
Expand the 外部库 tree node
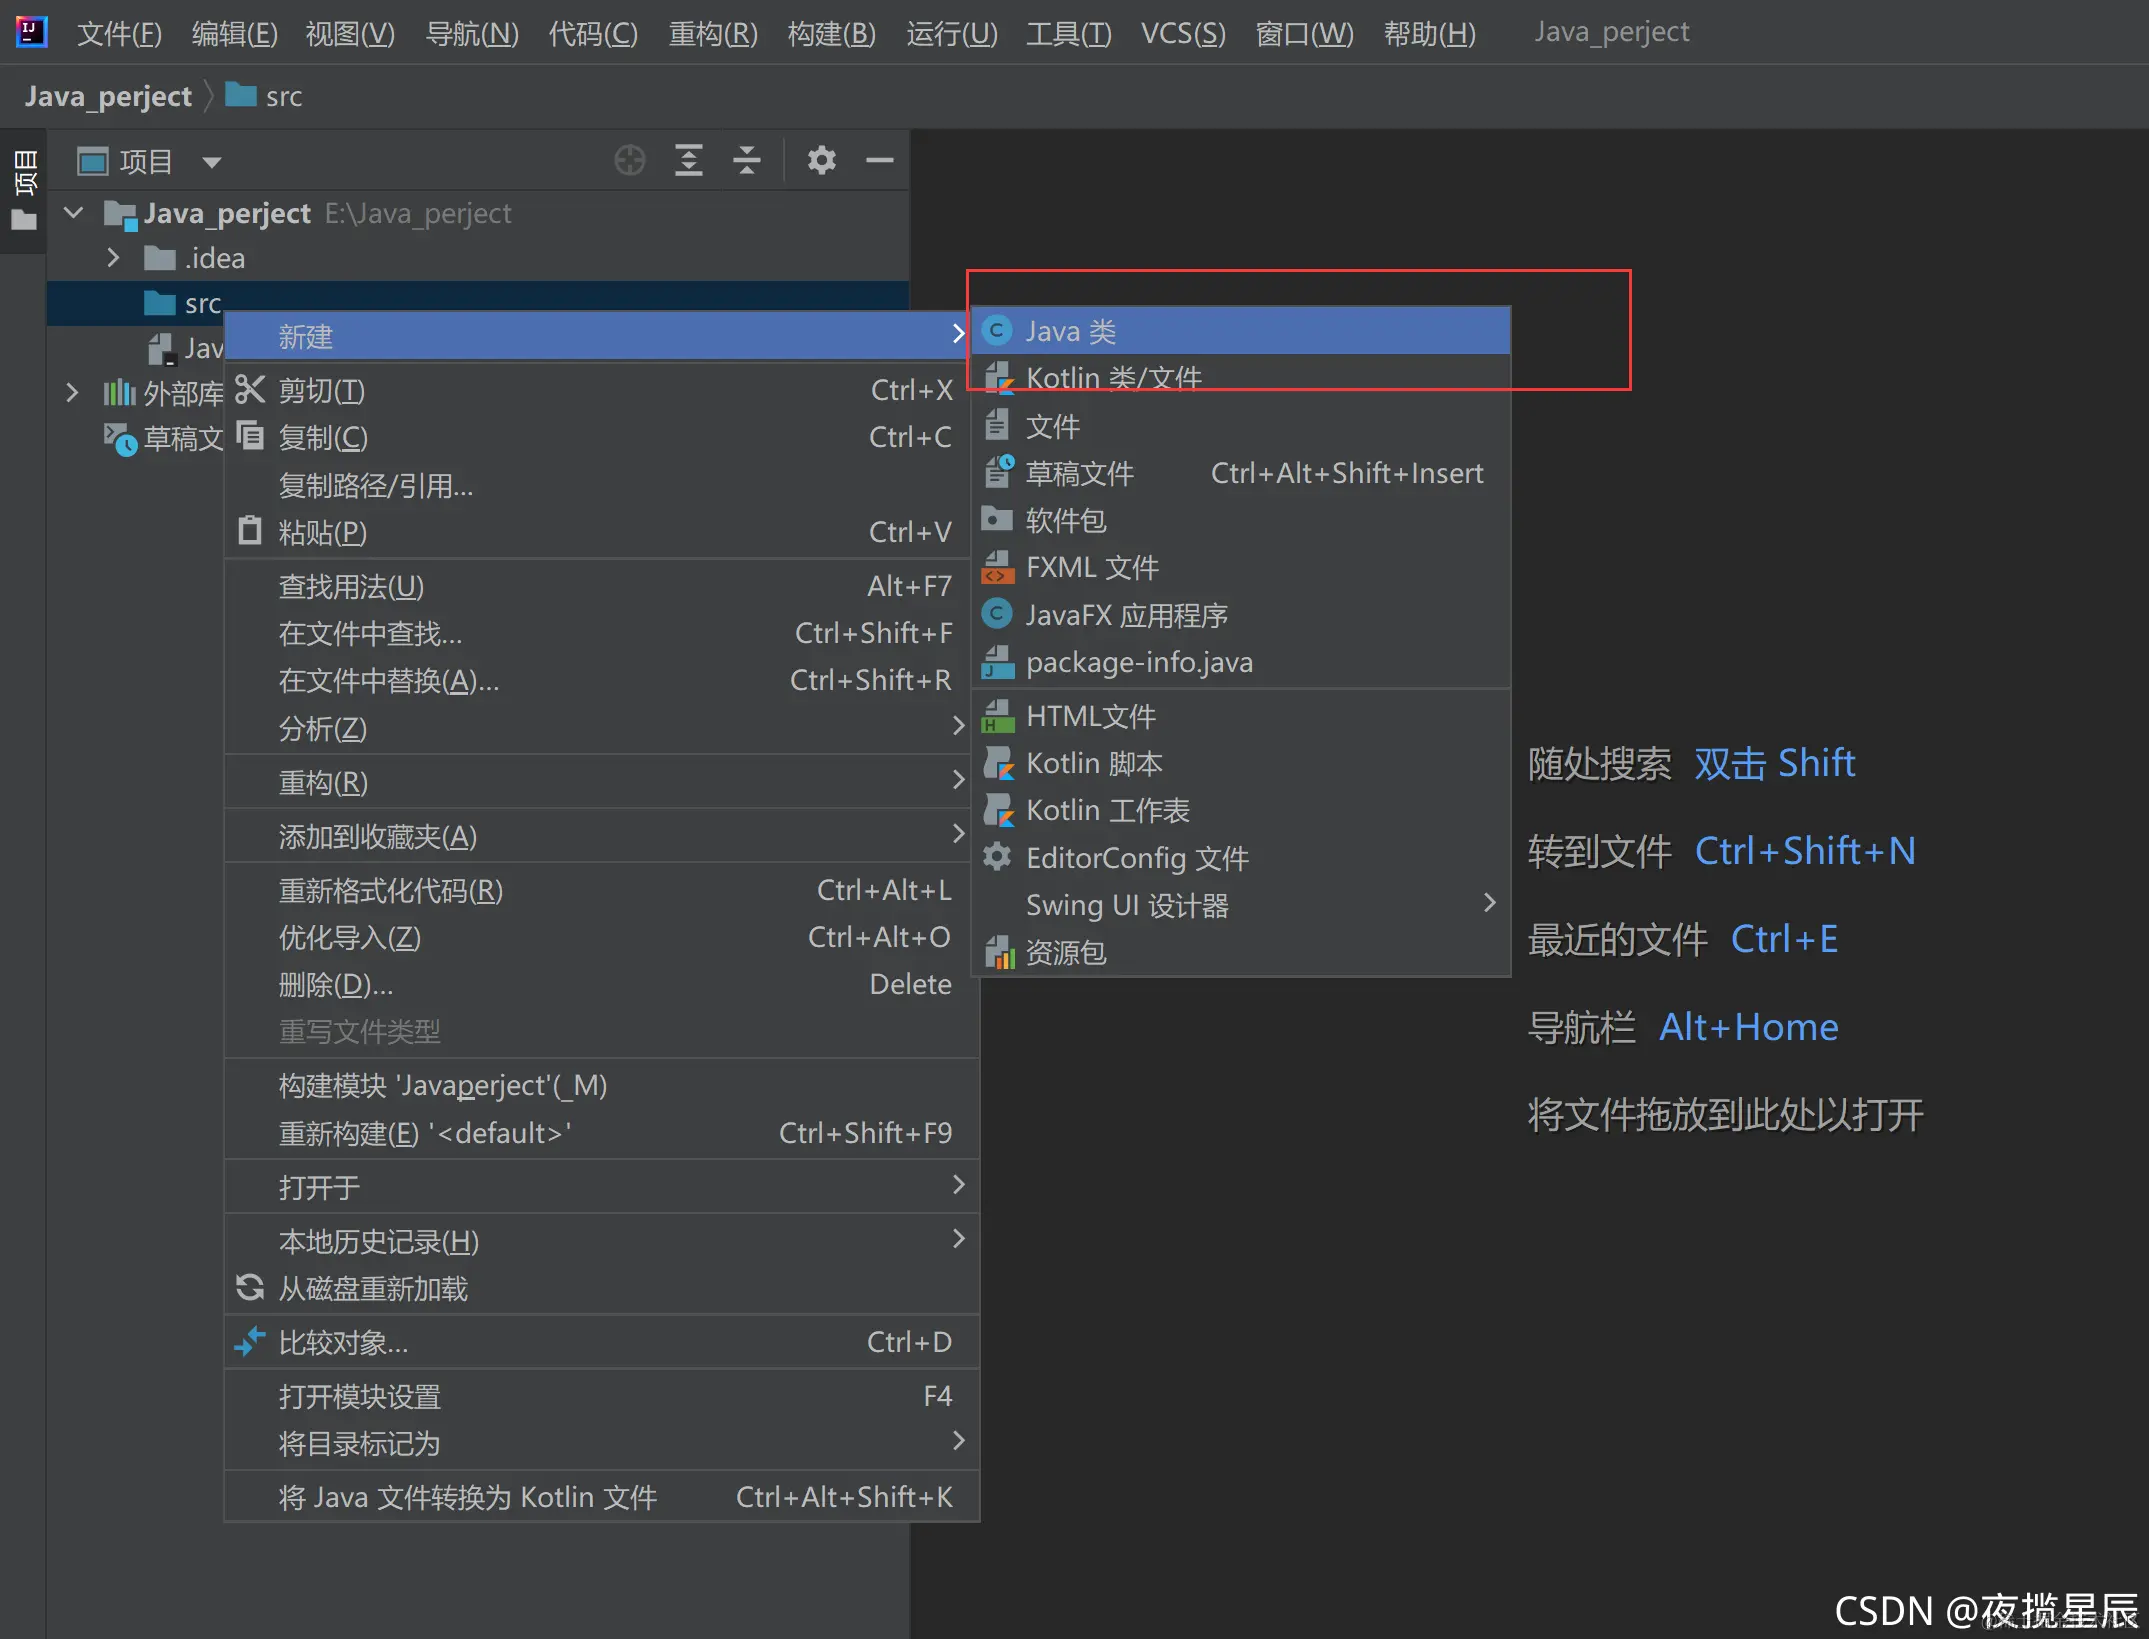[72, 393]
